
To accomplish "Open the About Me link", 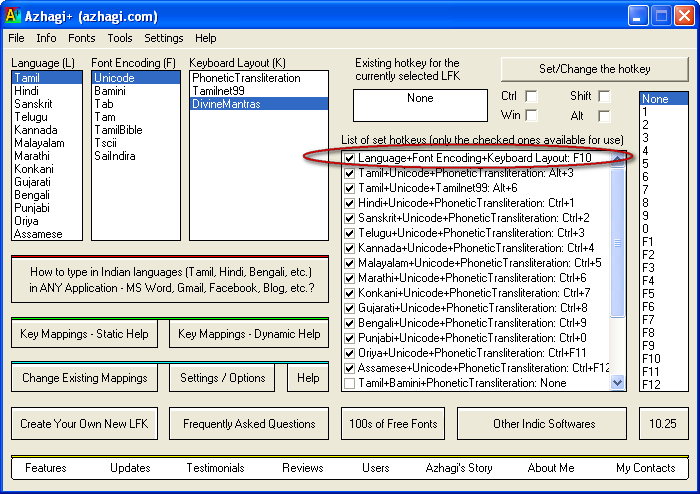I will pos(551,468).
